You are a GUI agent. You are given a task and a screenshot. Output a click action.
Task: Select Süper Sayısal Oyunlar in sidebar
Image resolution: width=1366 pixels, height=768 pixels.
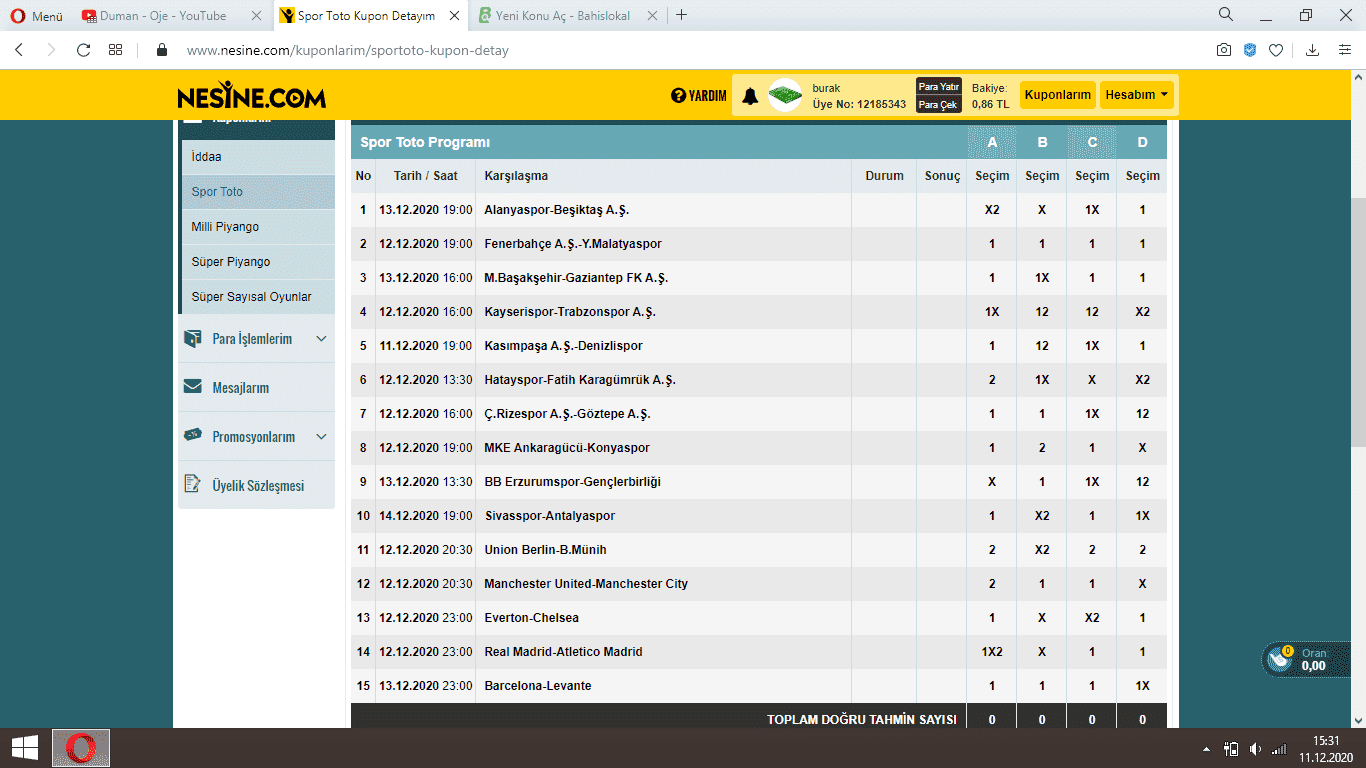[x=257, y=297]
